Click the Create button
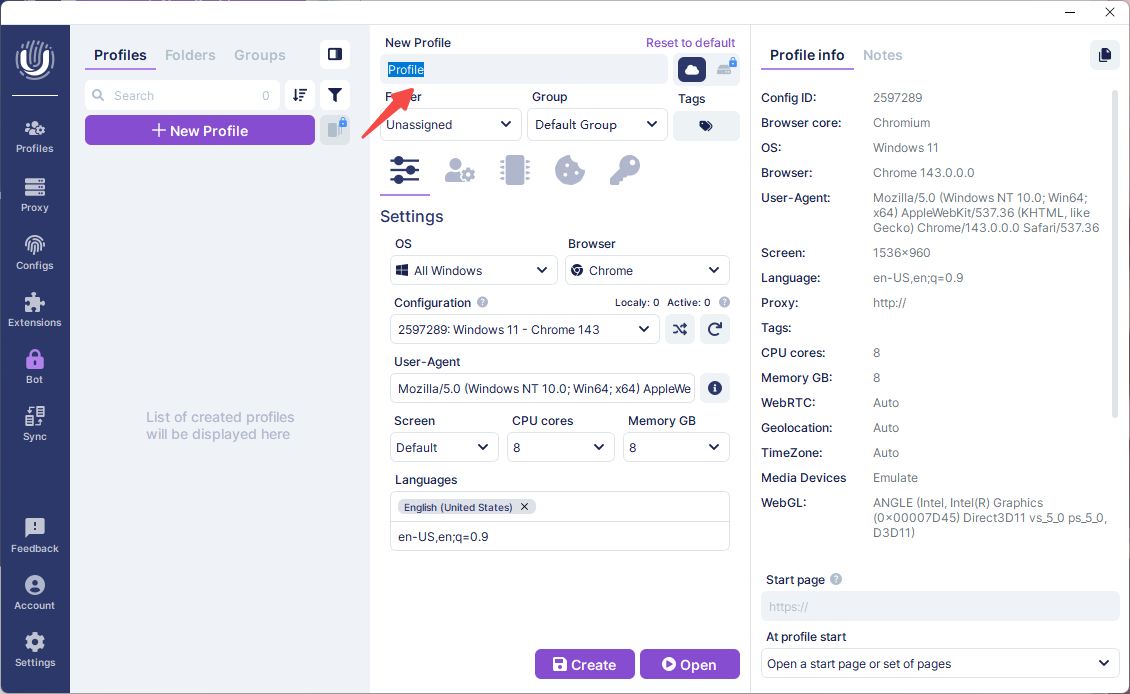The image size is (1130, 694). click(x=584, y=665)
